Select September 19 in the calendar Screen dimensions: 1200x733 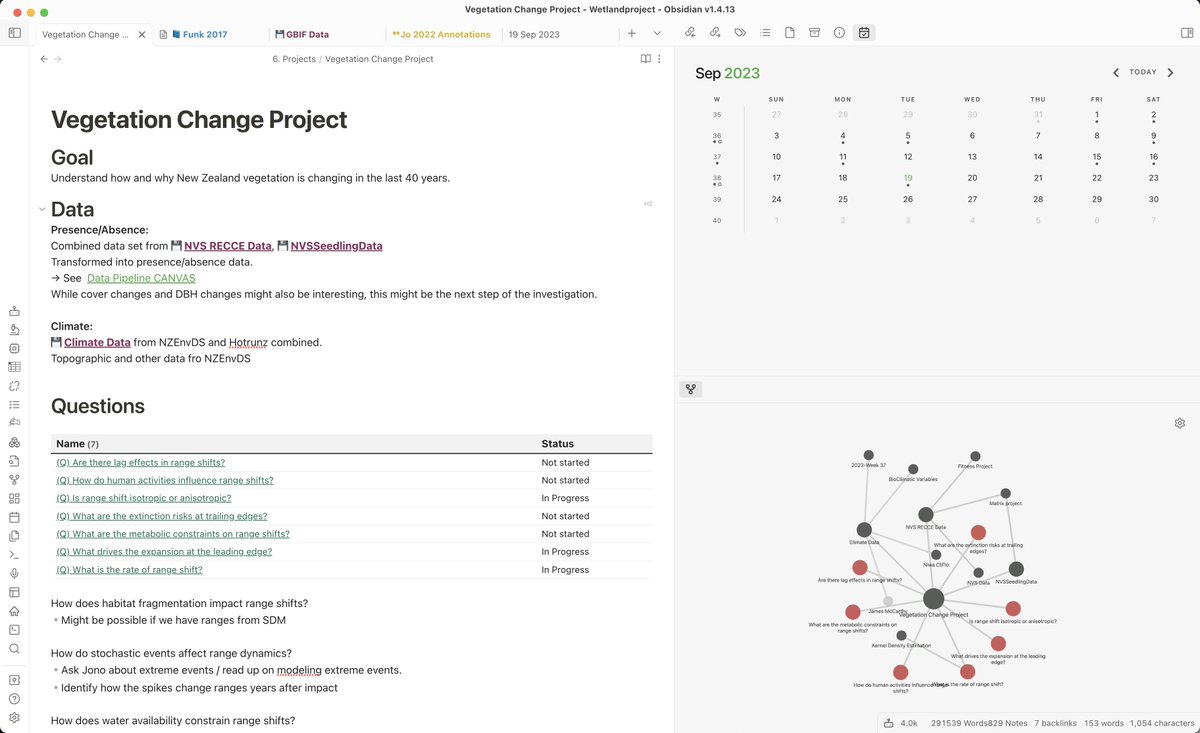pos(907,178)
